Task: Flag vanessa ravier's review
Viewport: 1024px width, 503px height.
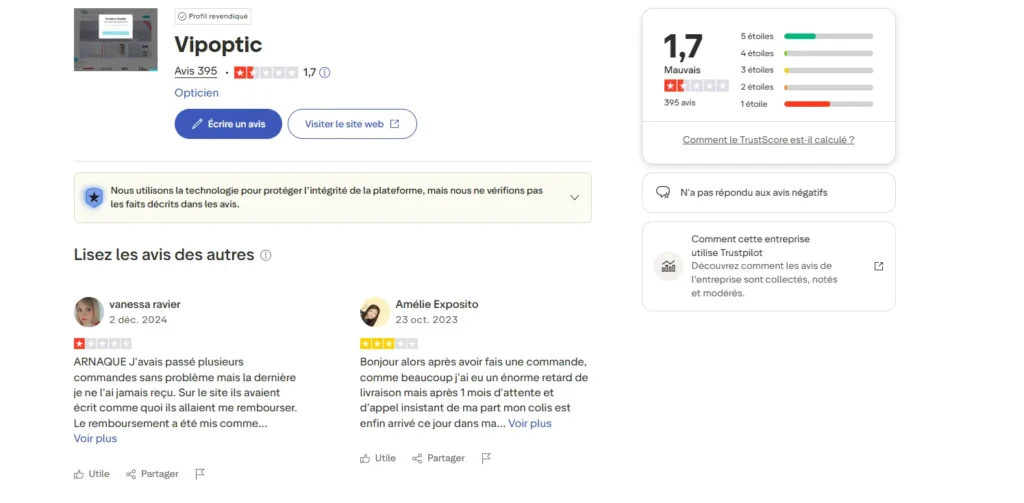Action: (x=200, y=473)
